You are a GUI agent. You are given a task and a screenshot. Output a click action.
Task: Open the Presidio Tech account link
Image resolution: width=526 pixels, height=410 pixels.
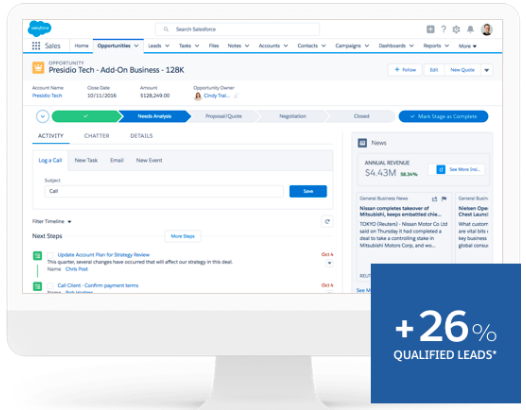click(x=47, y=96)
